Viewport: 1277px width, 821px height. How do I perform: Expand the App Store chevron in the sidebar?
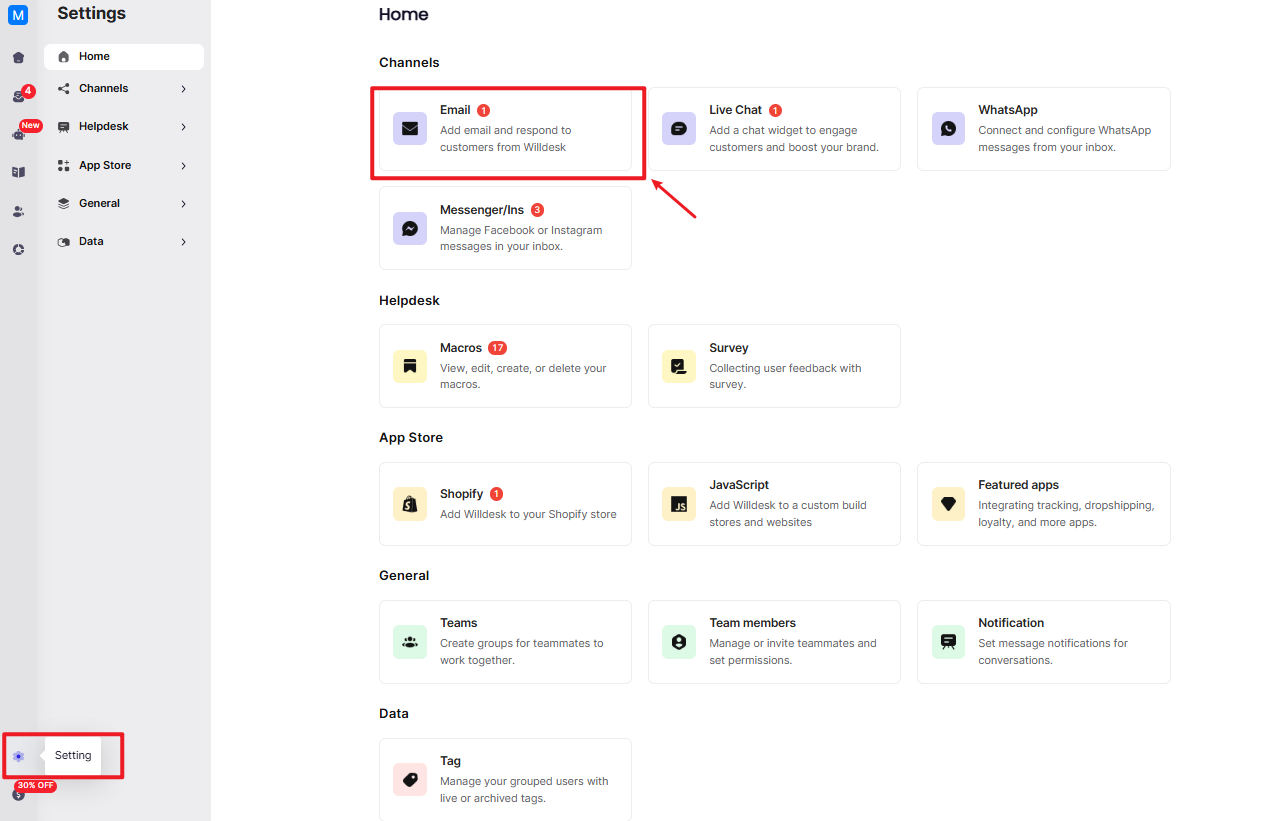[x=184, y=166]
